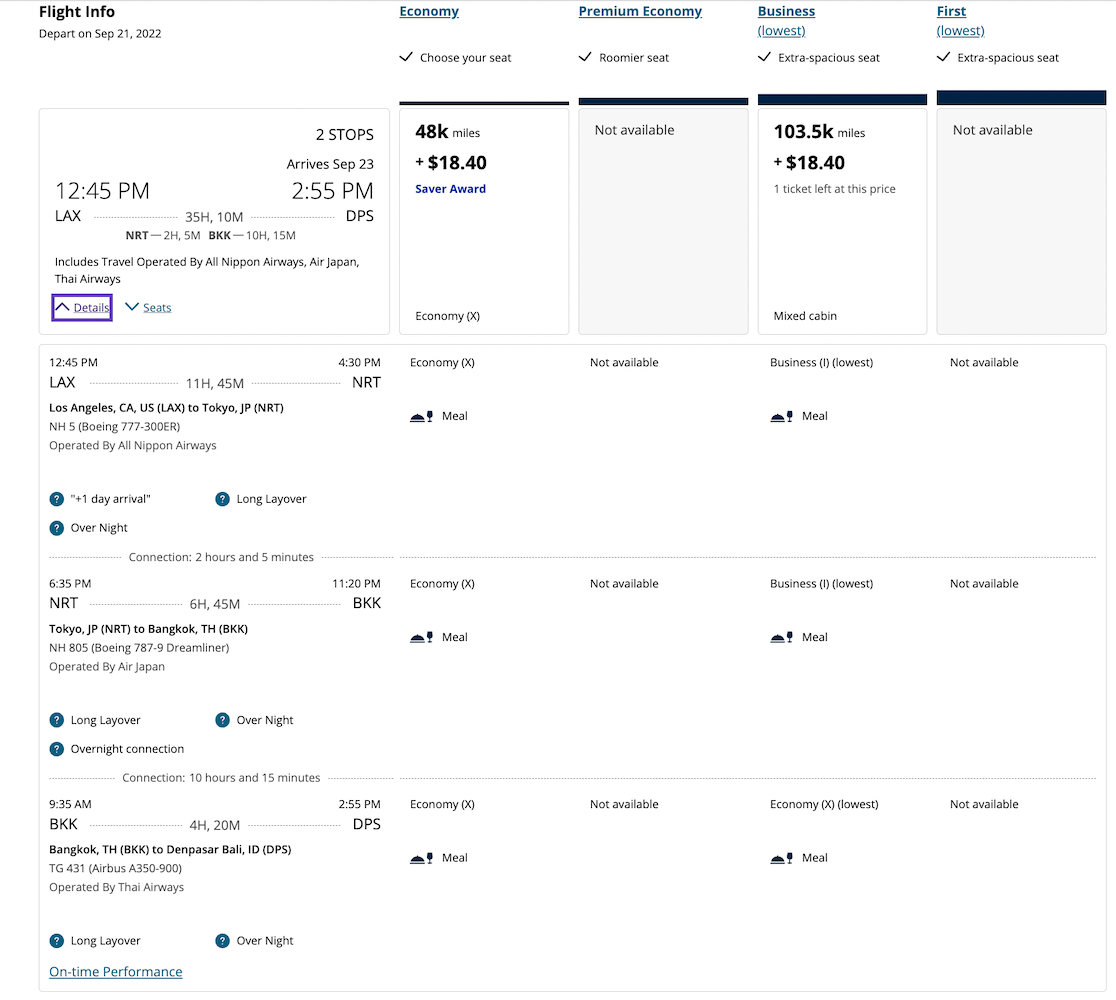
Task: Click the "Choose your seat" checkmark under Economy
Action: [x=406, y=58]
